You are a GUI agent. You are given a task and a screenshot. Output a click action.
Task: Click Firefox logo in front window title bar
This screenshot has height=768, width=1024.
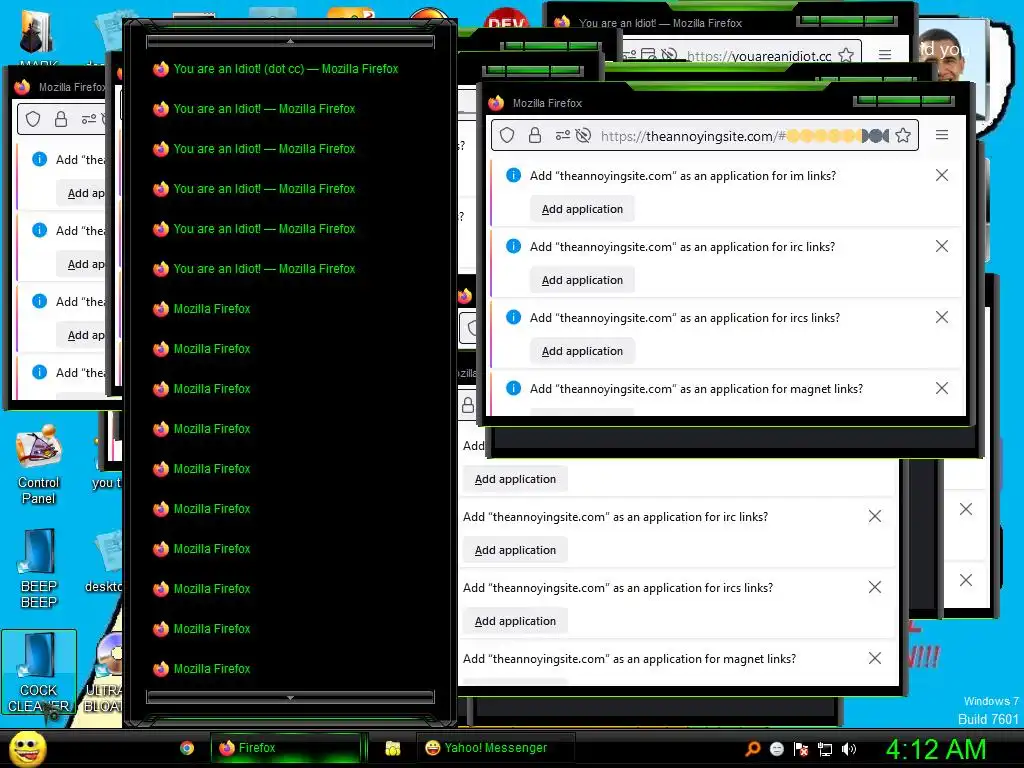496,103
